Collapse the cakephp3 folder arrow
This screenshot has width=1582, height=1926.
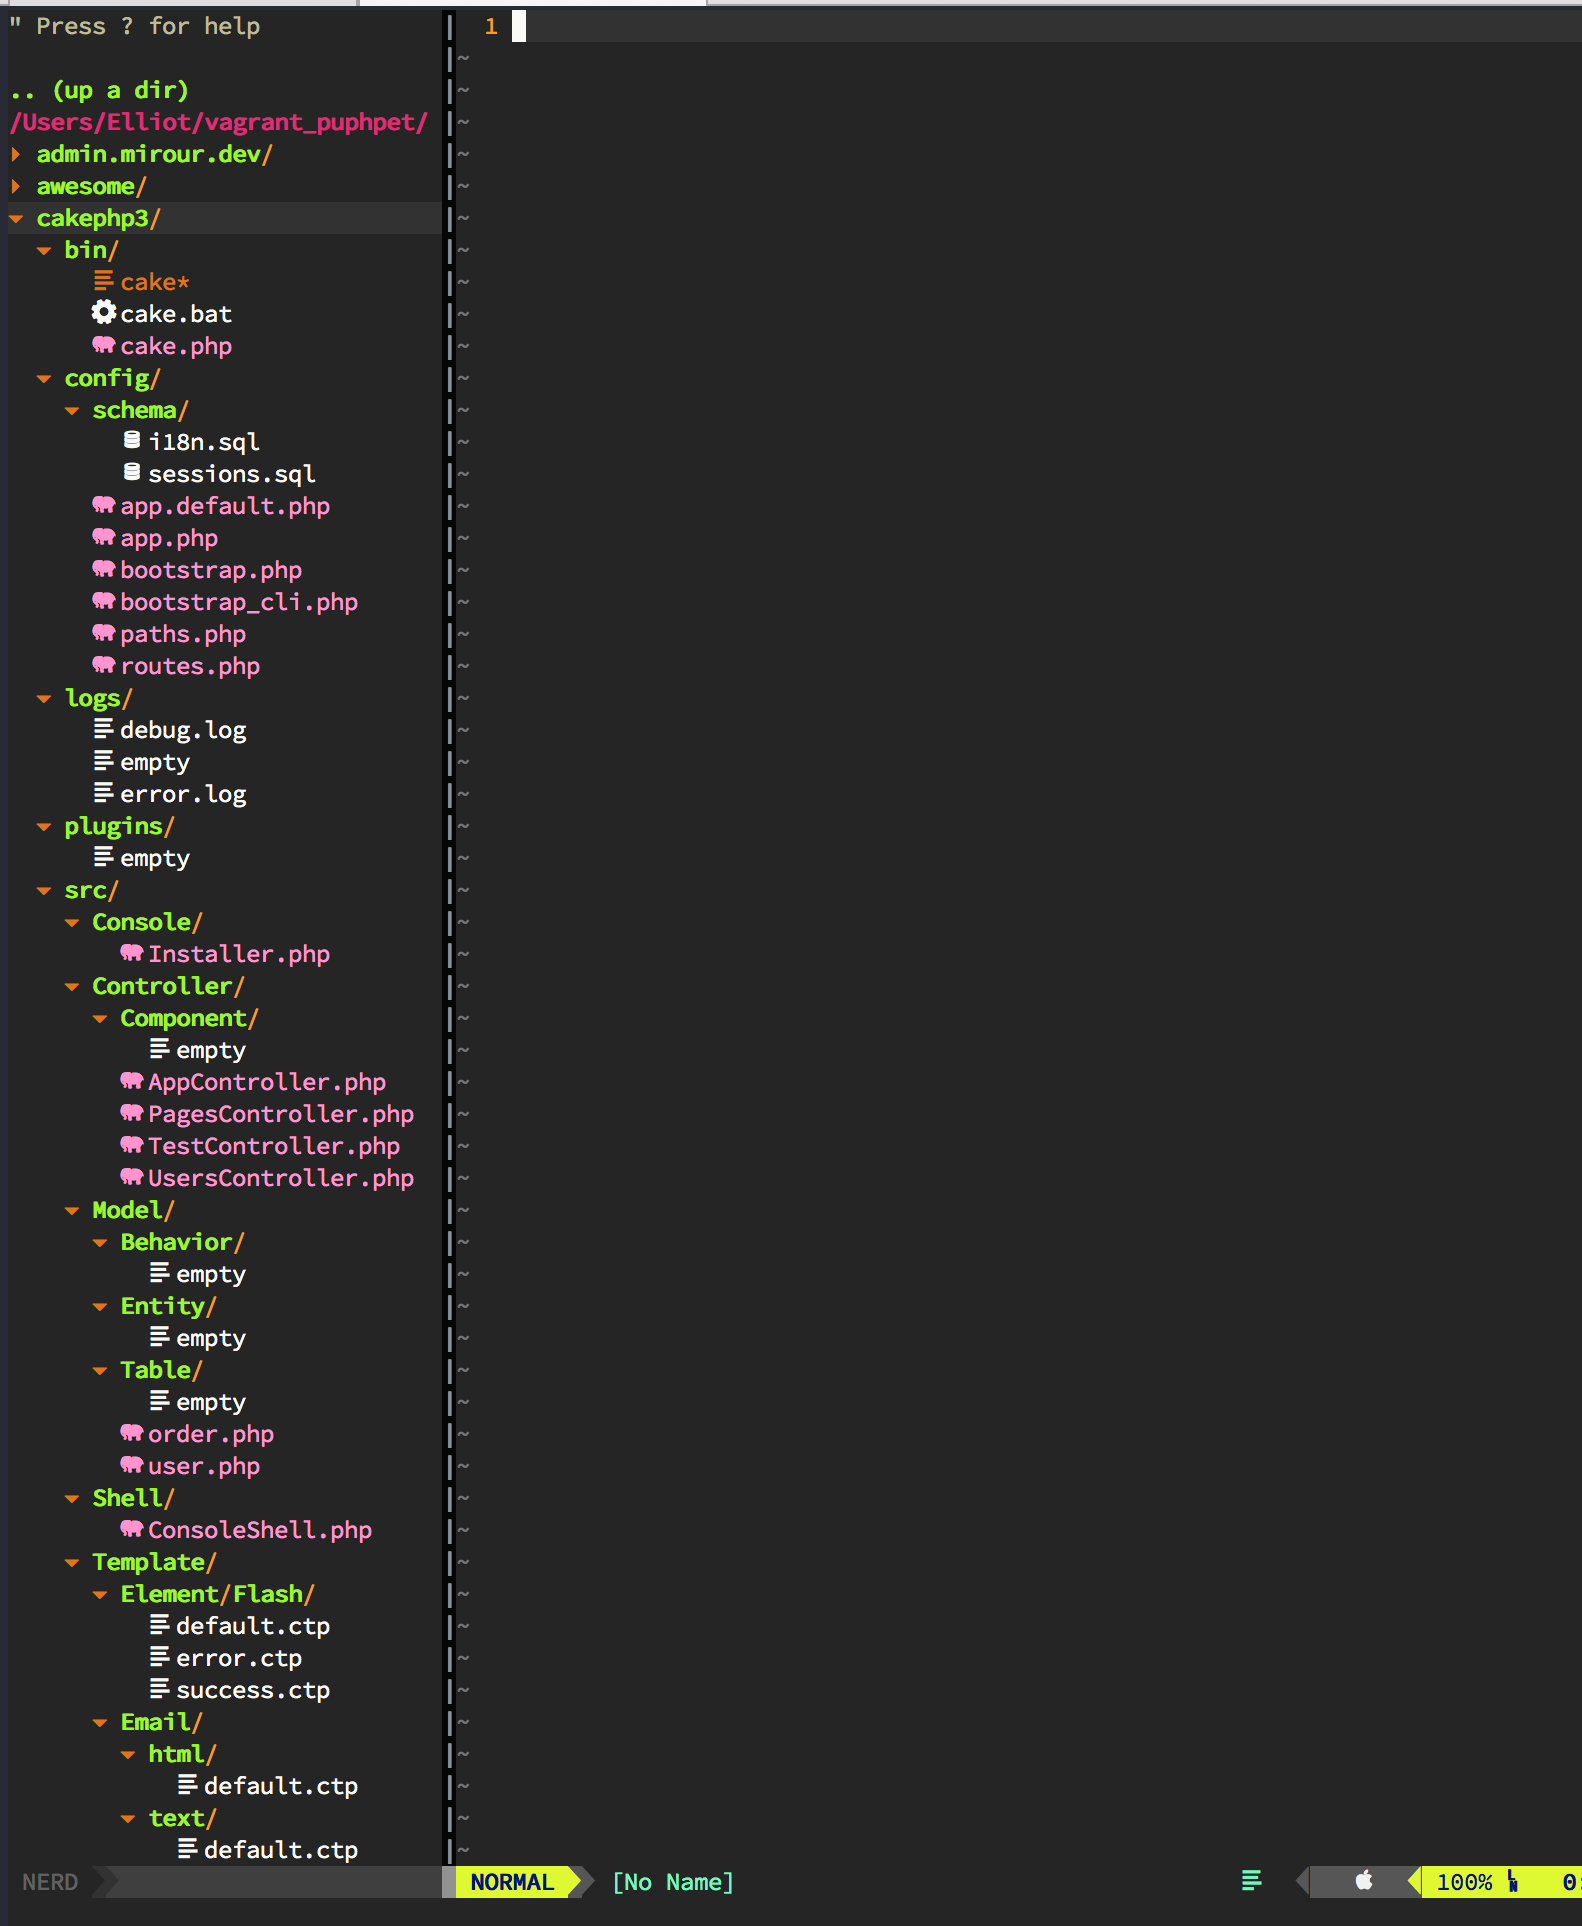tap(16, 218)
